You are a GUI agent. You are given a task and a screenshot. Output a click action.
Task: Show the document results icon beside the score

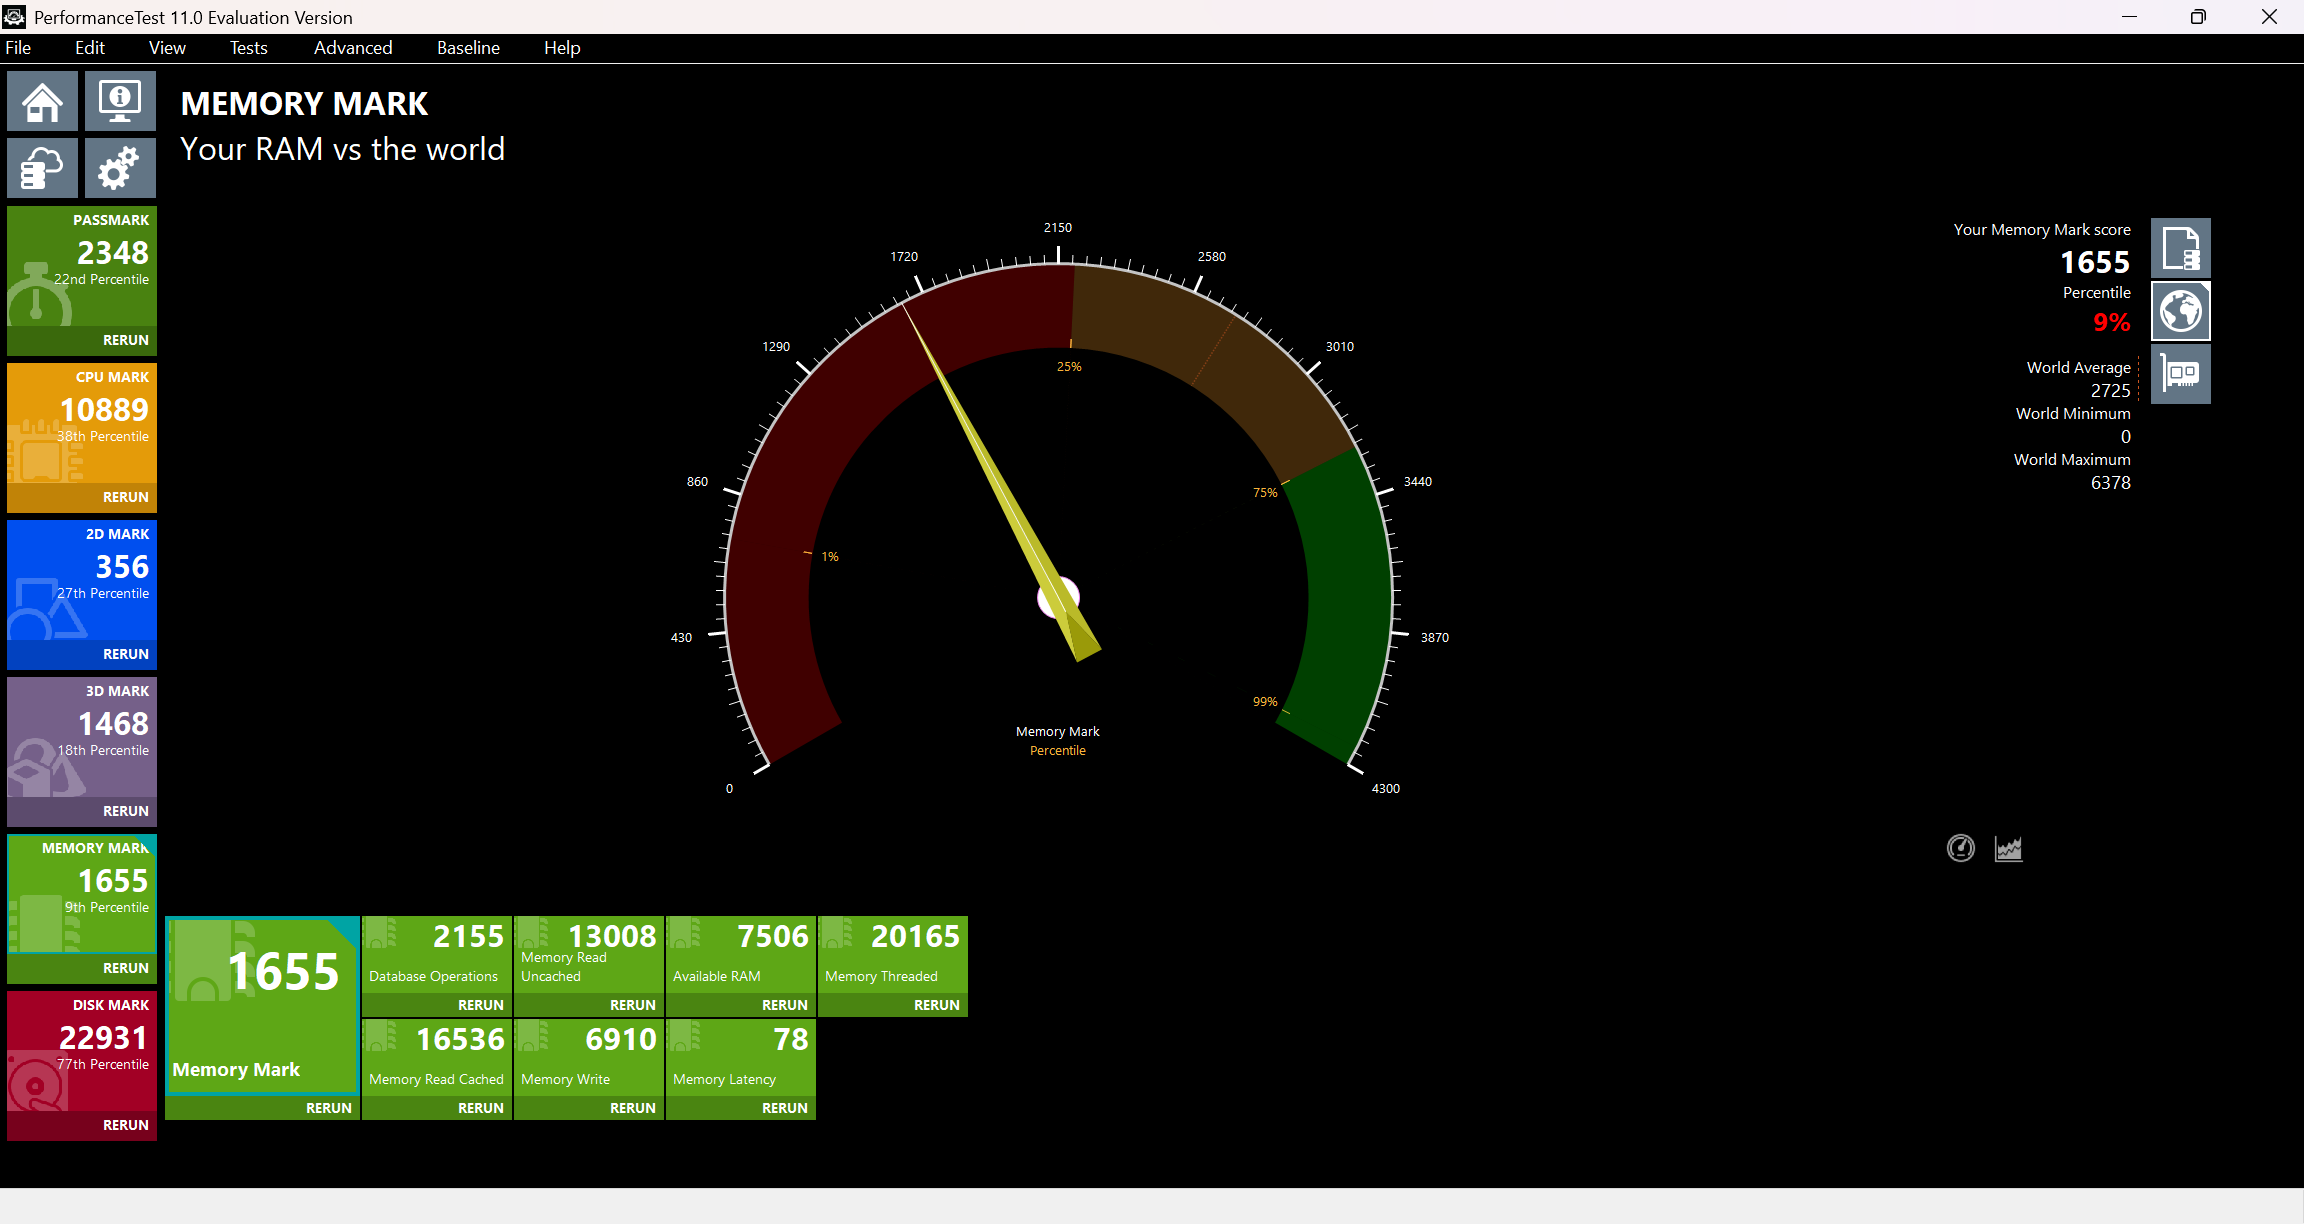point(2180,248)
